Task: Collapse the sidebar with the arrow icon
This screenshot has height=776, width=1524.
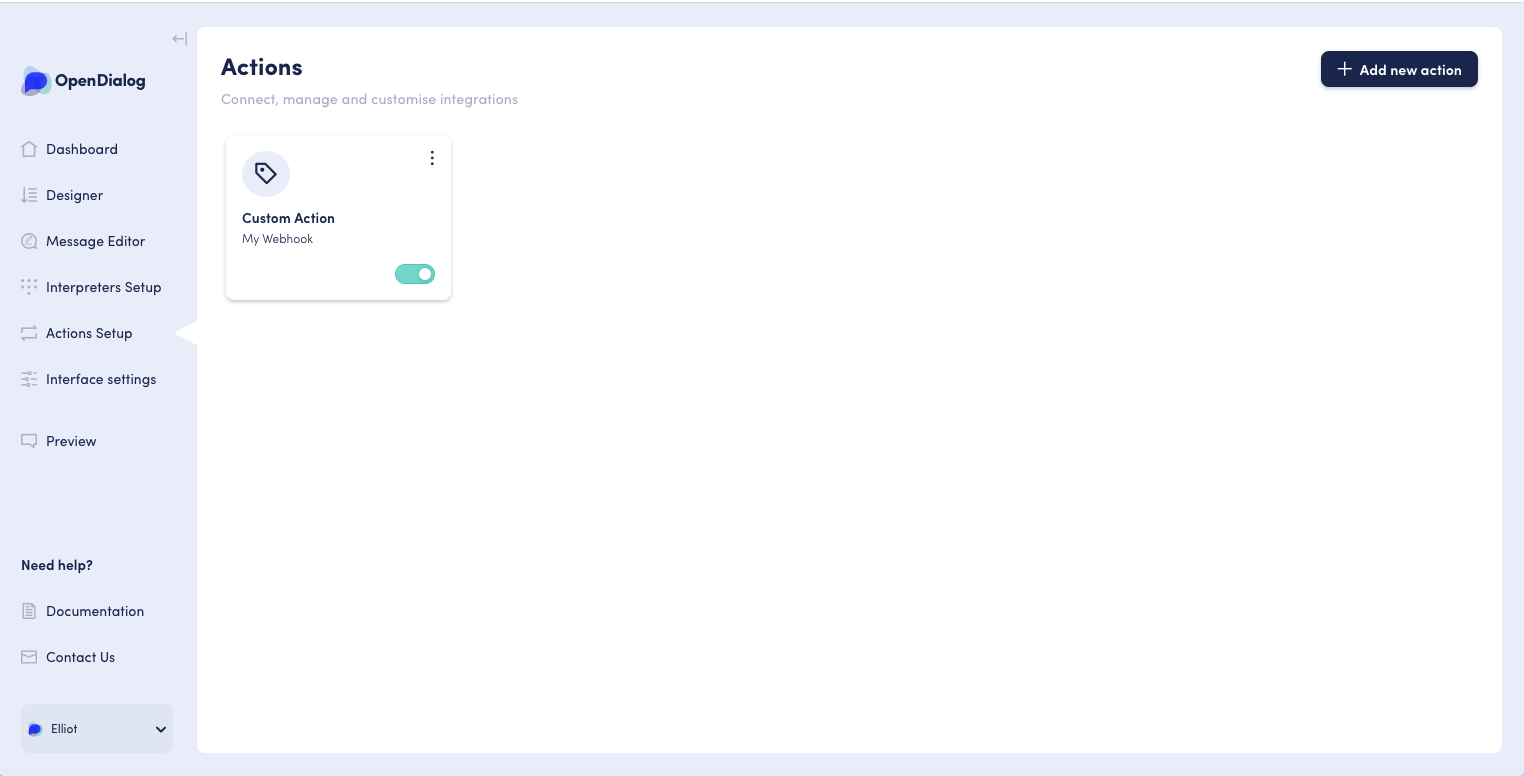Action: pyautogui.click(x=180, y=39)
